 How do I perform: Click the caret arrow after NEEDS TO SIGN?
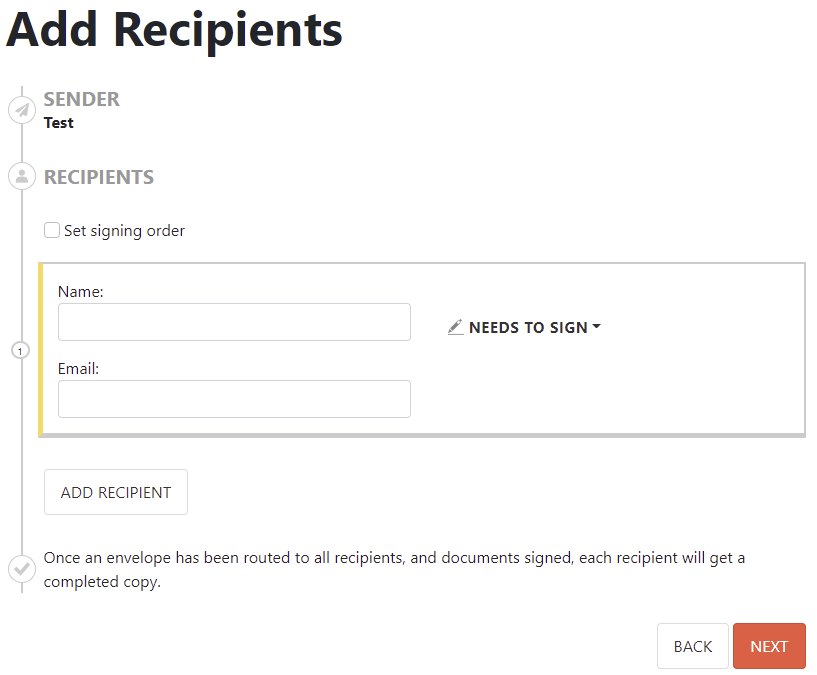pos(597,327)
